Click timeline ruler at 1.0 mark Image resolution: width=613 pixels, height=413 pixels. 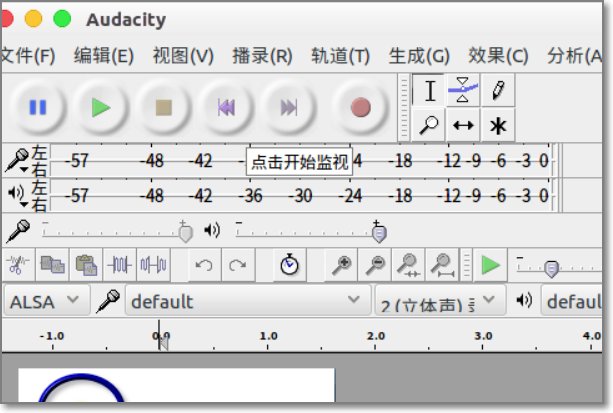[x=268, y=336]
